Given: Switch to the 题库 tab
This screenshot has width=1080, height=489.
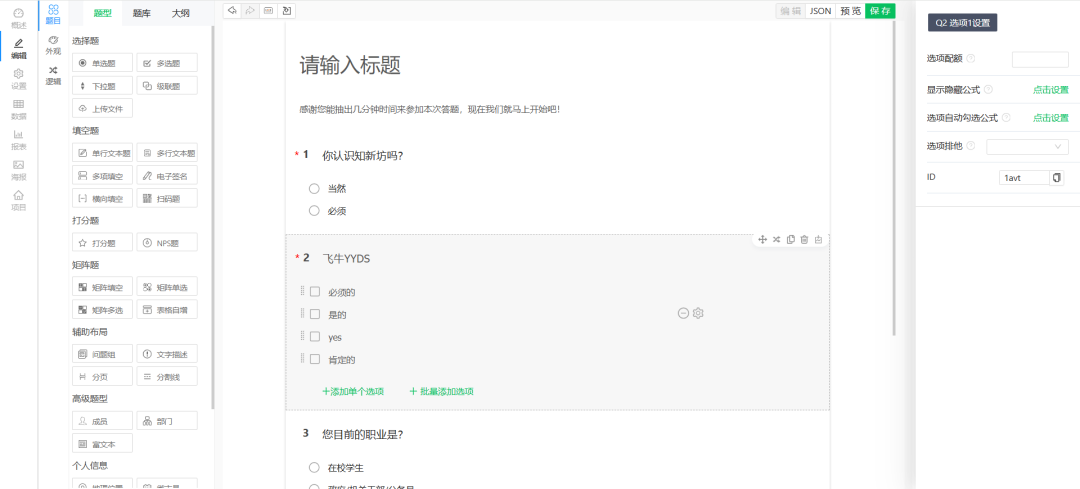Looking at the screenshot, I should click(142, 13).
